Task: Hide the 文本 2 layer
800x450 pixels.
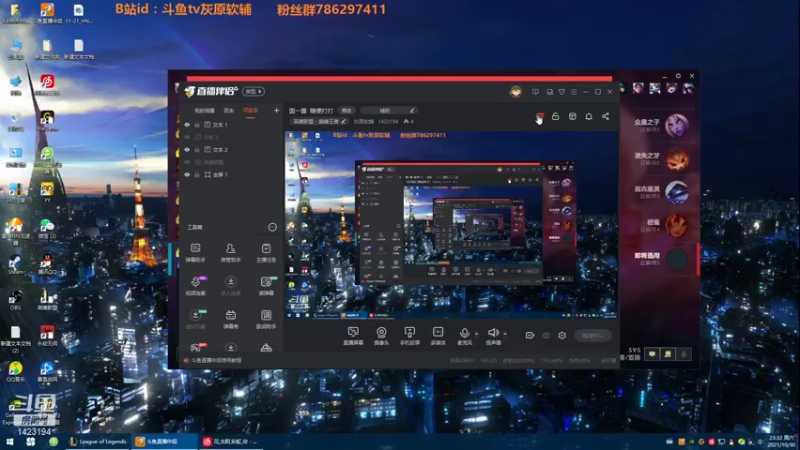Action: click(x=187, y=149)
